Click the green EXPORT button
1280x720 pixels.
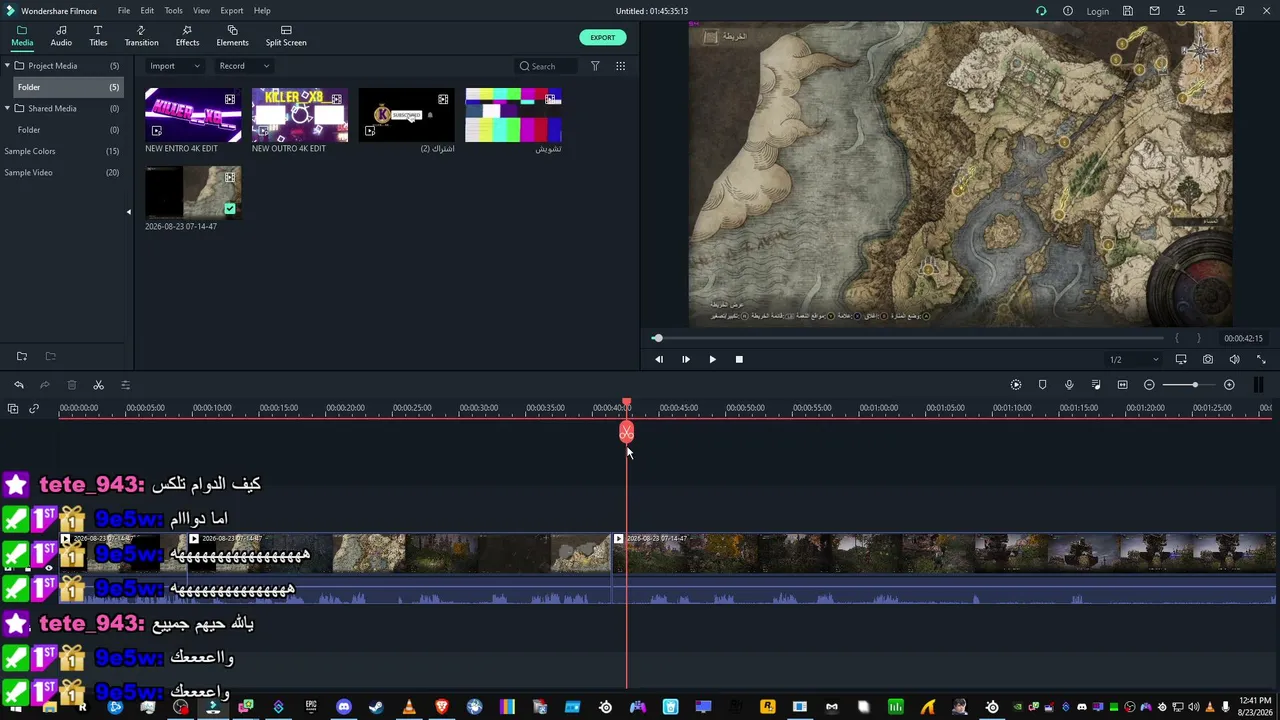(x=602, y=38)
